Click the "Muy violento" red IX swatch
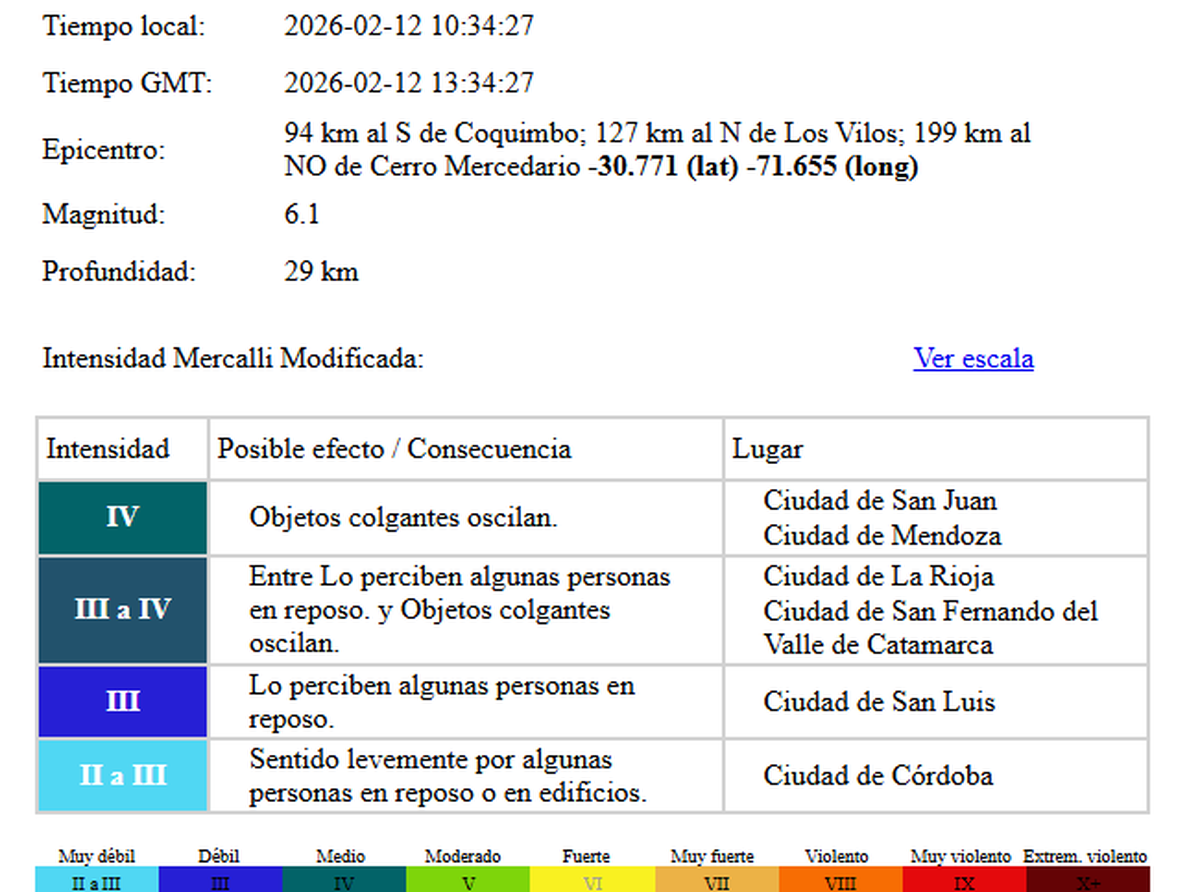The width and height of the screenshot is (1200, 892). 964,879
